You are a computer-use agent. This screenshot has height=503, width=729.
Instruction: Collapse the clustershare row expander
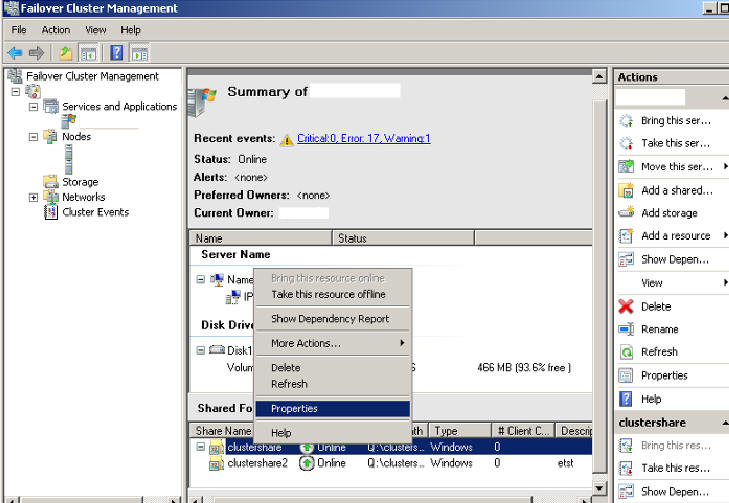pyautogui.click(x=200, y=447)
